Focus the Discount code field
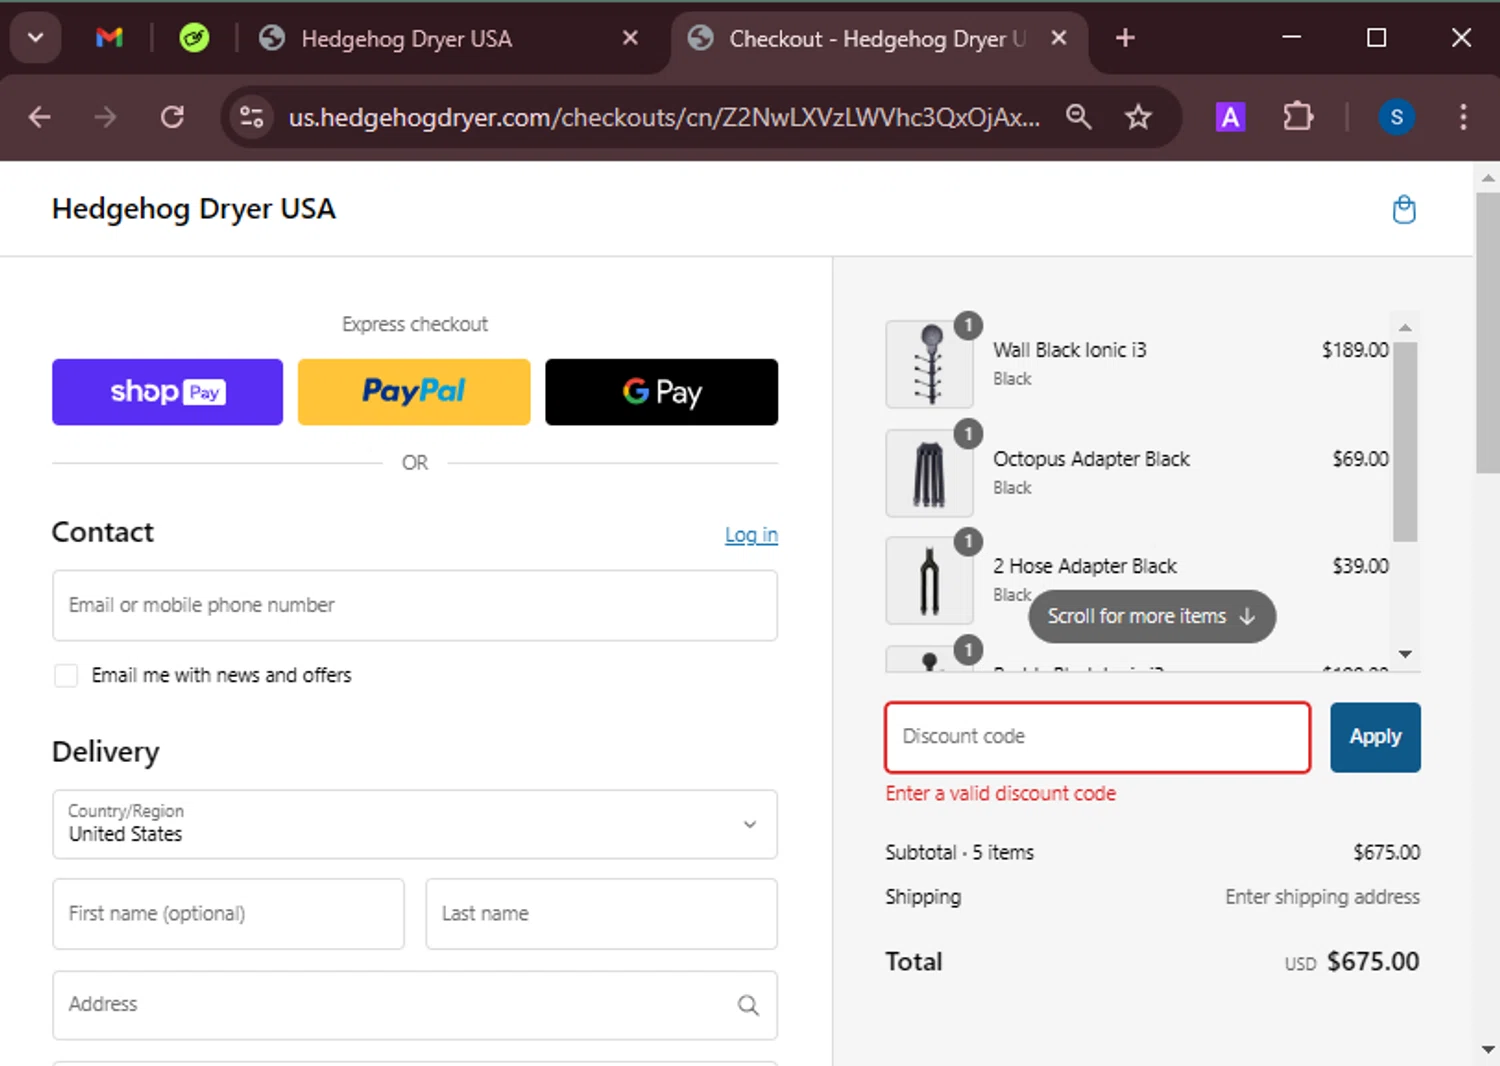 tap(1097, 737)
